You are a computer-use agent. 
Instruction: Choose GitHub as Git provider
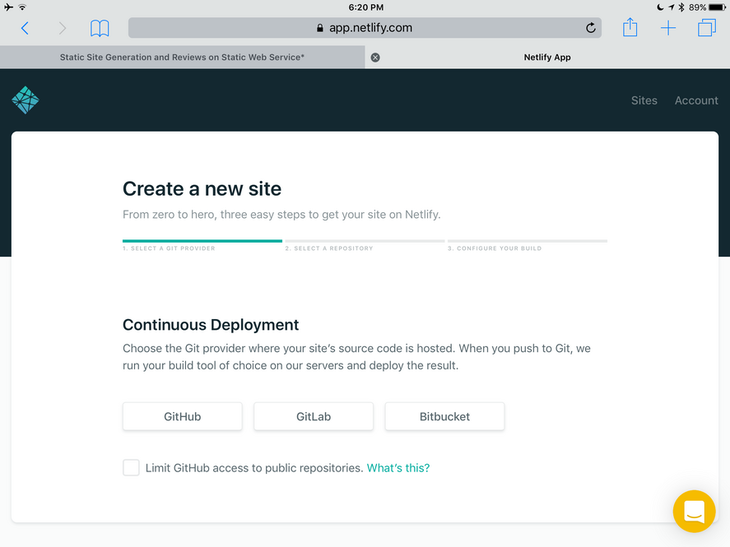[x=182, y=416]
